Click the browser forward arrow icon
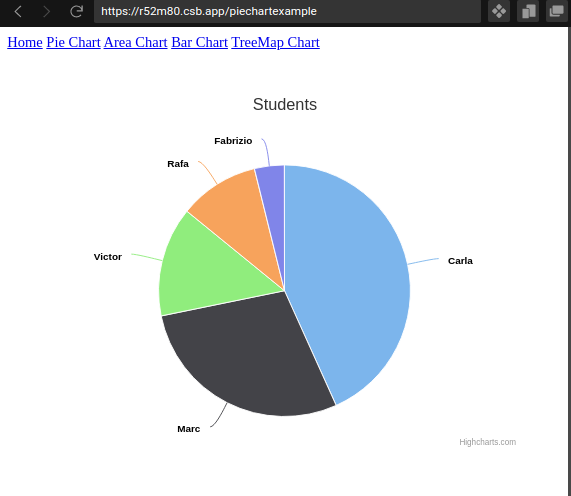The image size is (571, 496). (x=46, y=12)
